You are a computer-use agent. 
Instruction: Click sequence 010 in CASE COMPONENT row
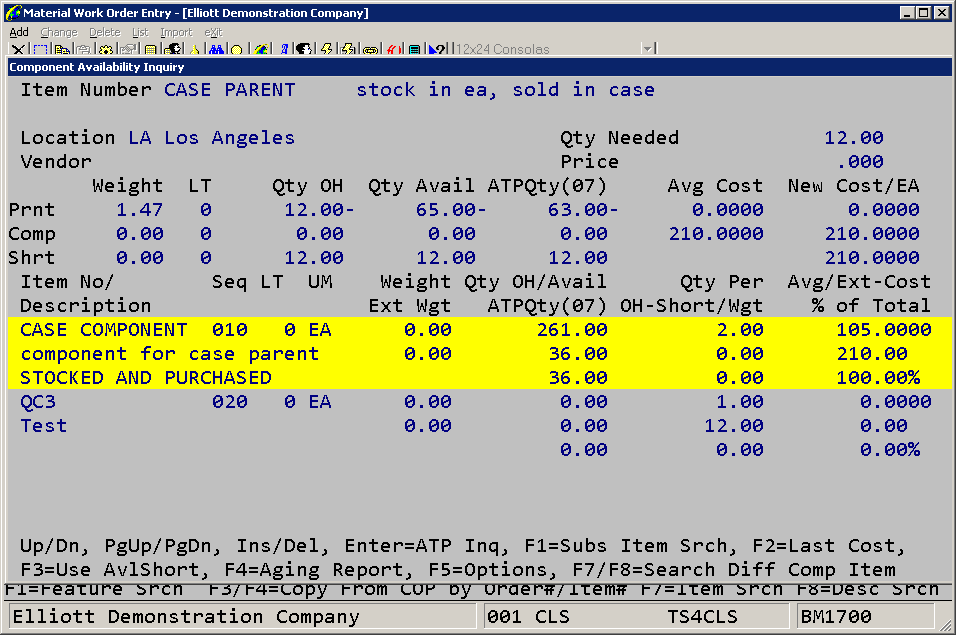230,330
